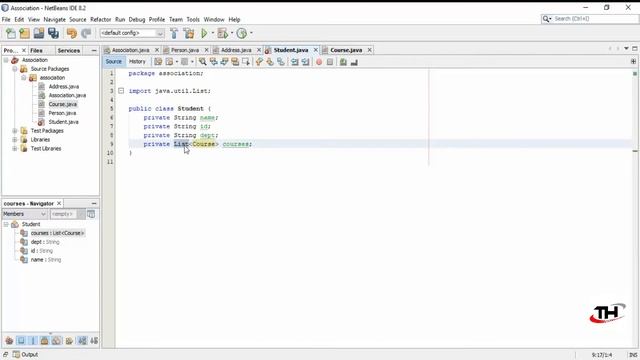The image size is (640, 360).
Task: Click the Stop Macro Recording icon
Action: tap(330, 62)
